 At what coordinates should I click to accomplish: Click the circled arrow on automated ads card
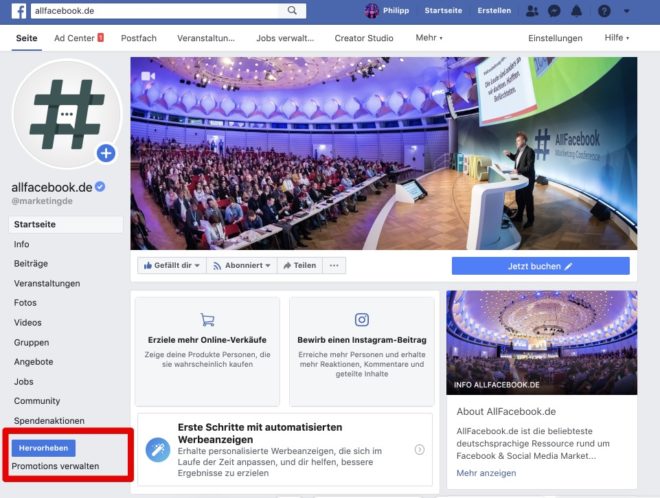419,450
